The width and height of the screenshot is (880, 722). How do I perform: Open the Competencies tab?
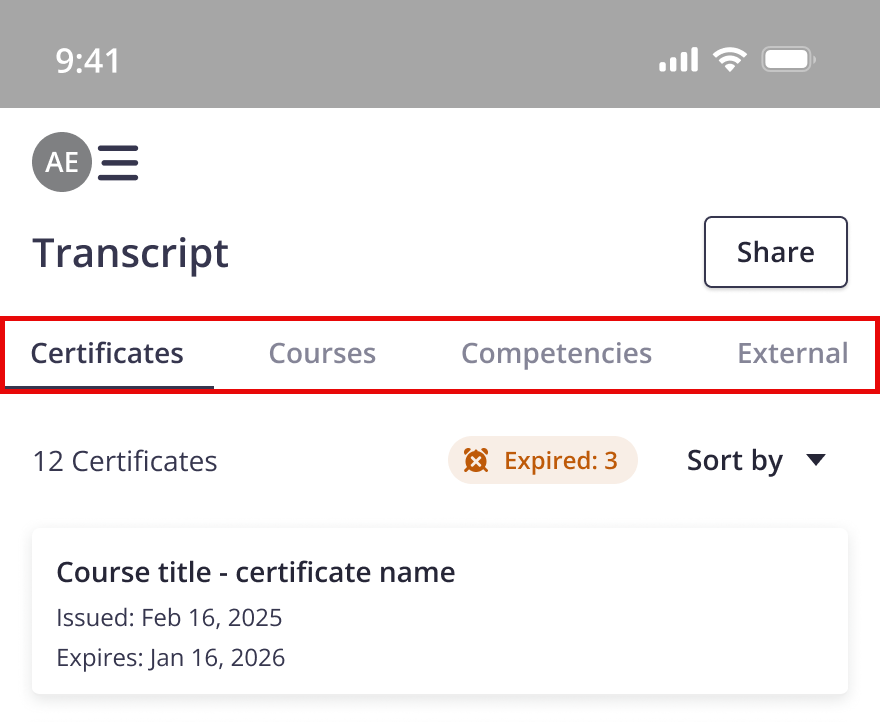556,353
